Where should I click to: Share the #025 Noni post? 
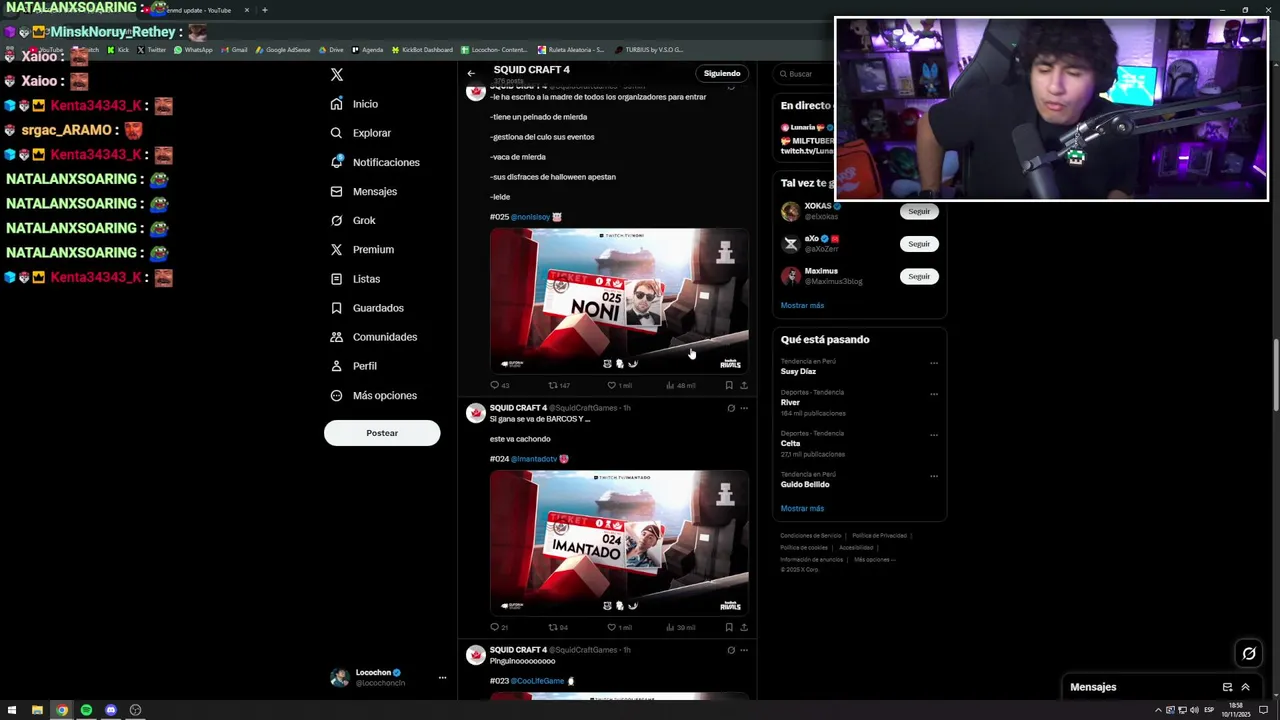(744, 385)
